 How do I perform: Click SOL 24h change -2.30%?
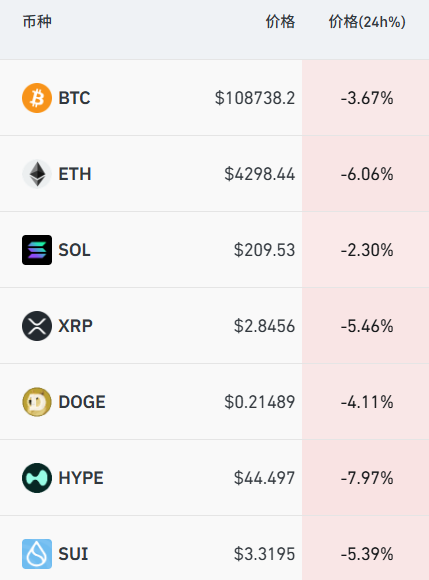[367, 250]
